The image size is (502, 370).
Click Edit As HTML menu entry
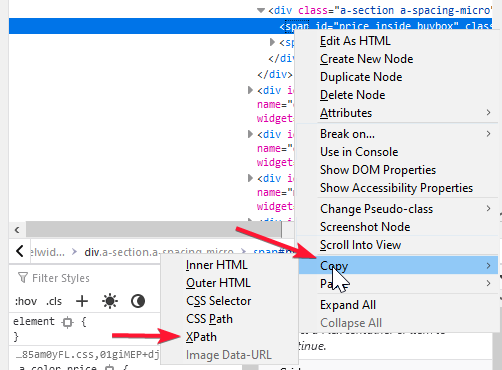click(x=355, y=41)
